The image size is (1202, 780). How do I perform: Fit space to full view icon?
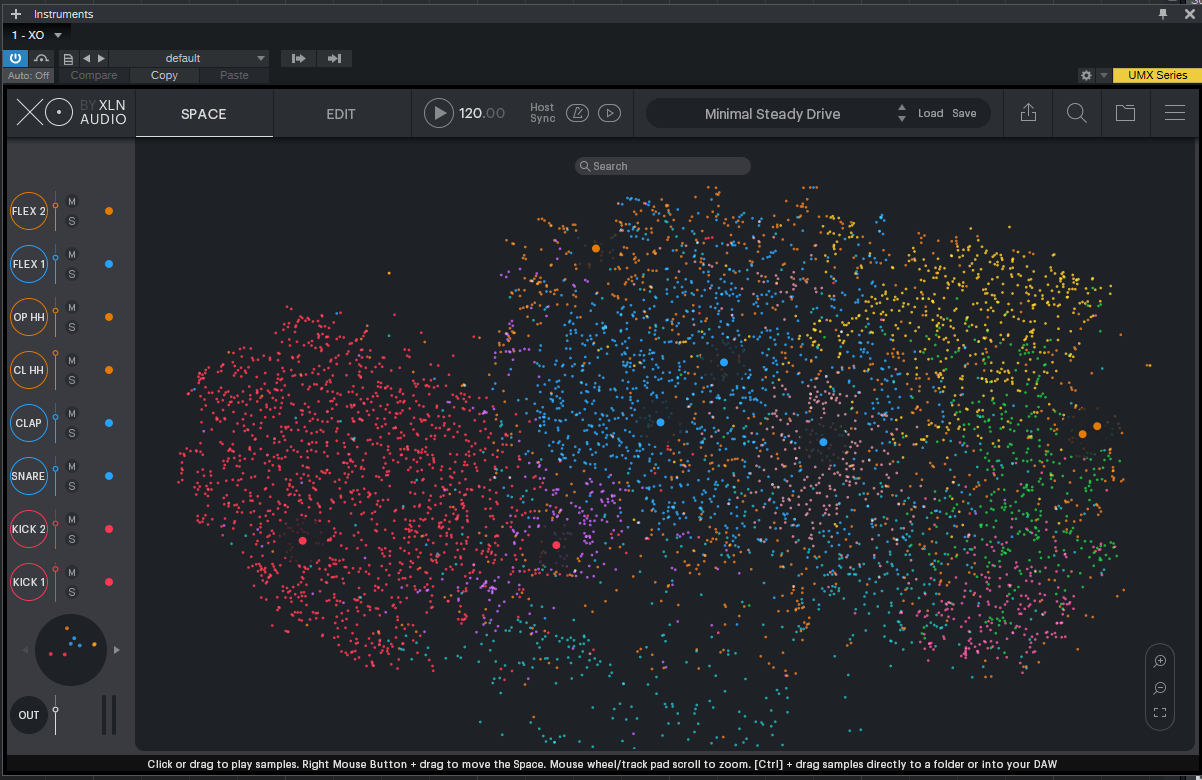(x=1160, y=713)
